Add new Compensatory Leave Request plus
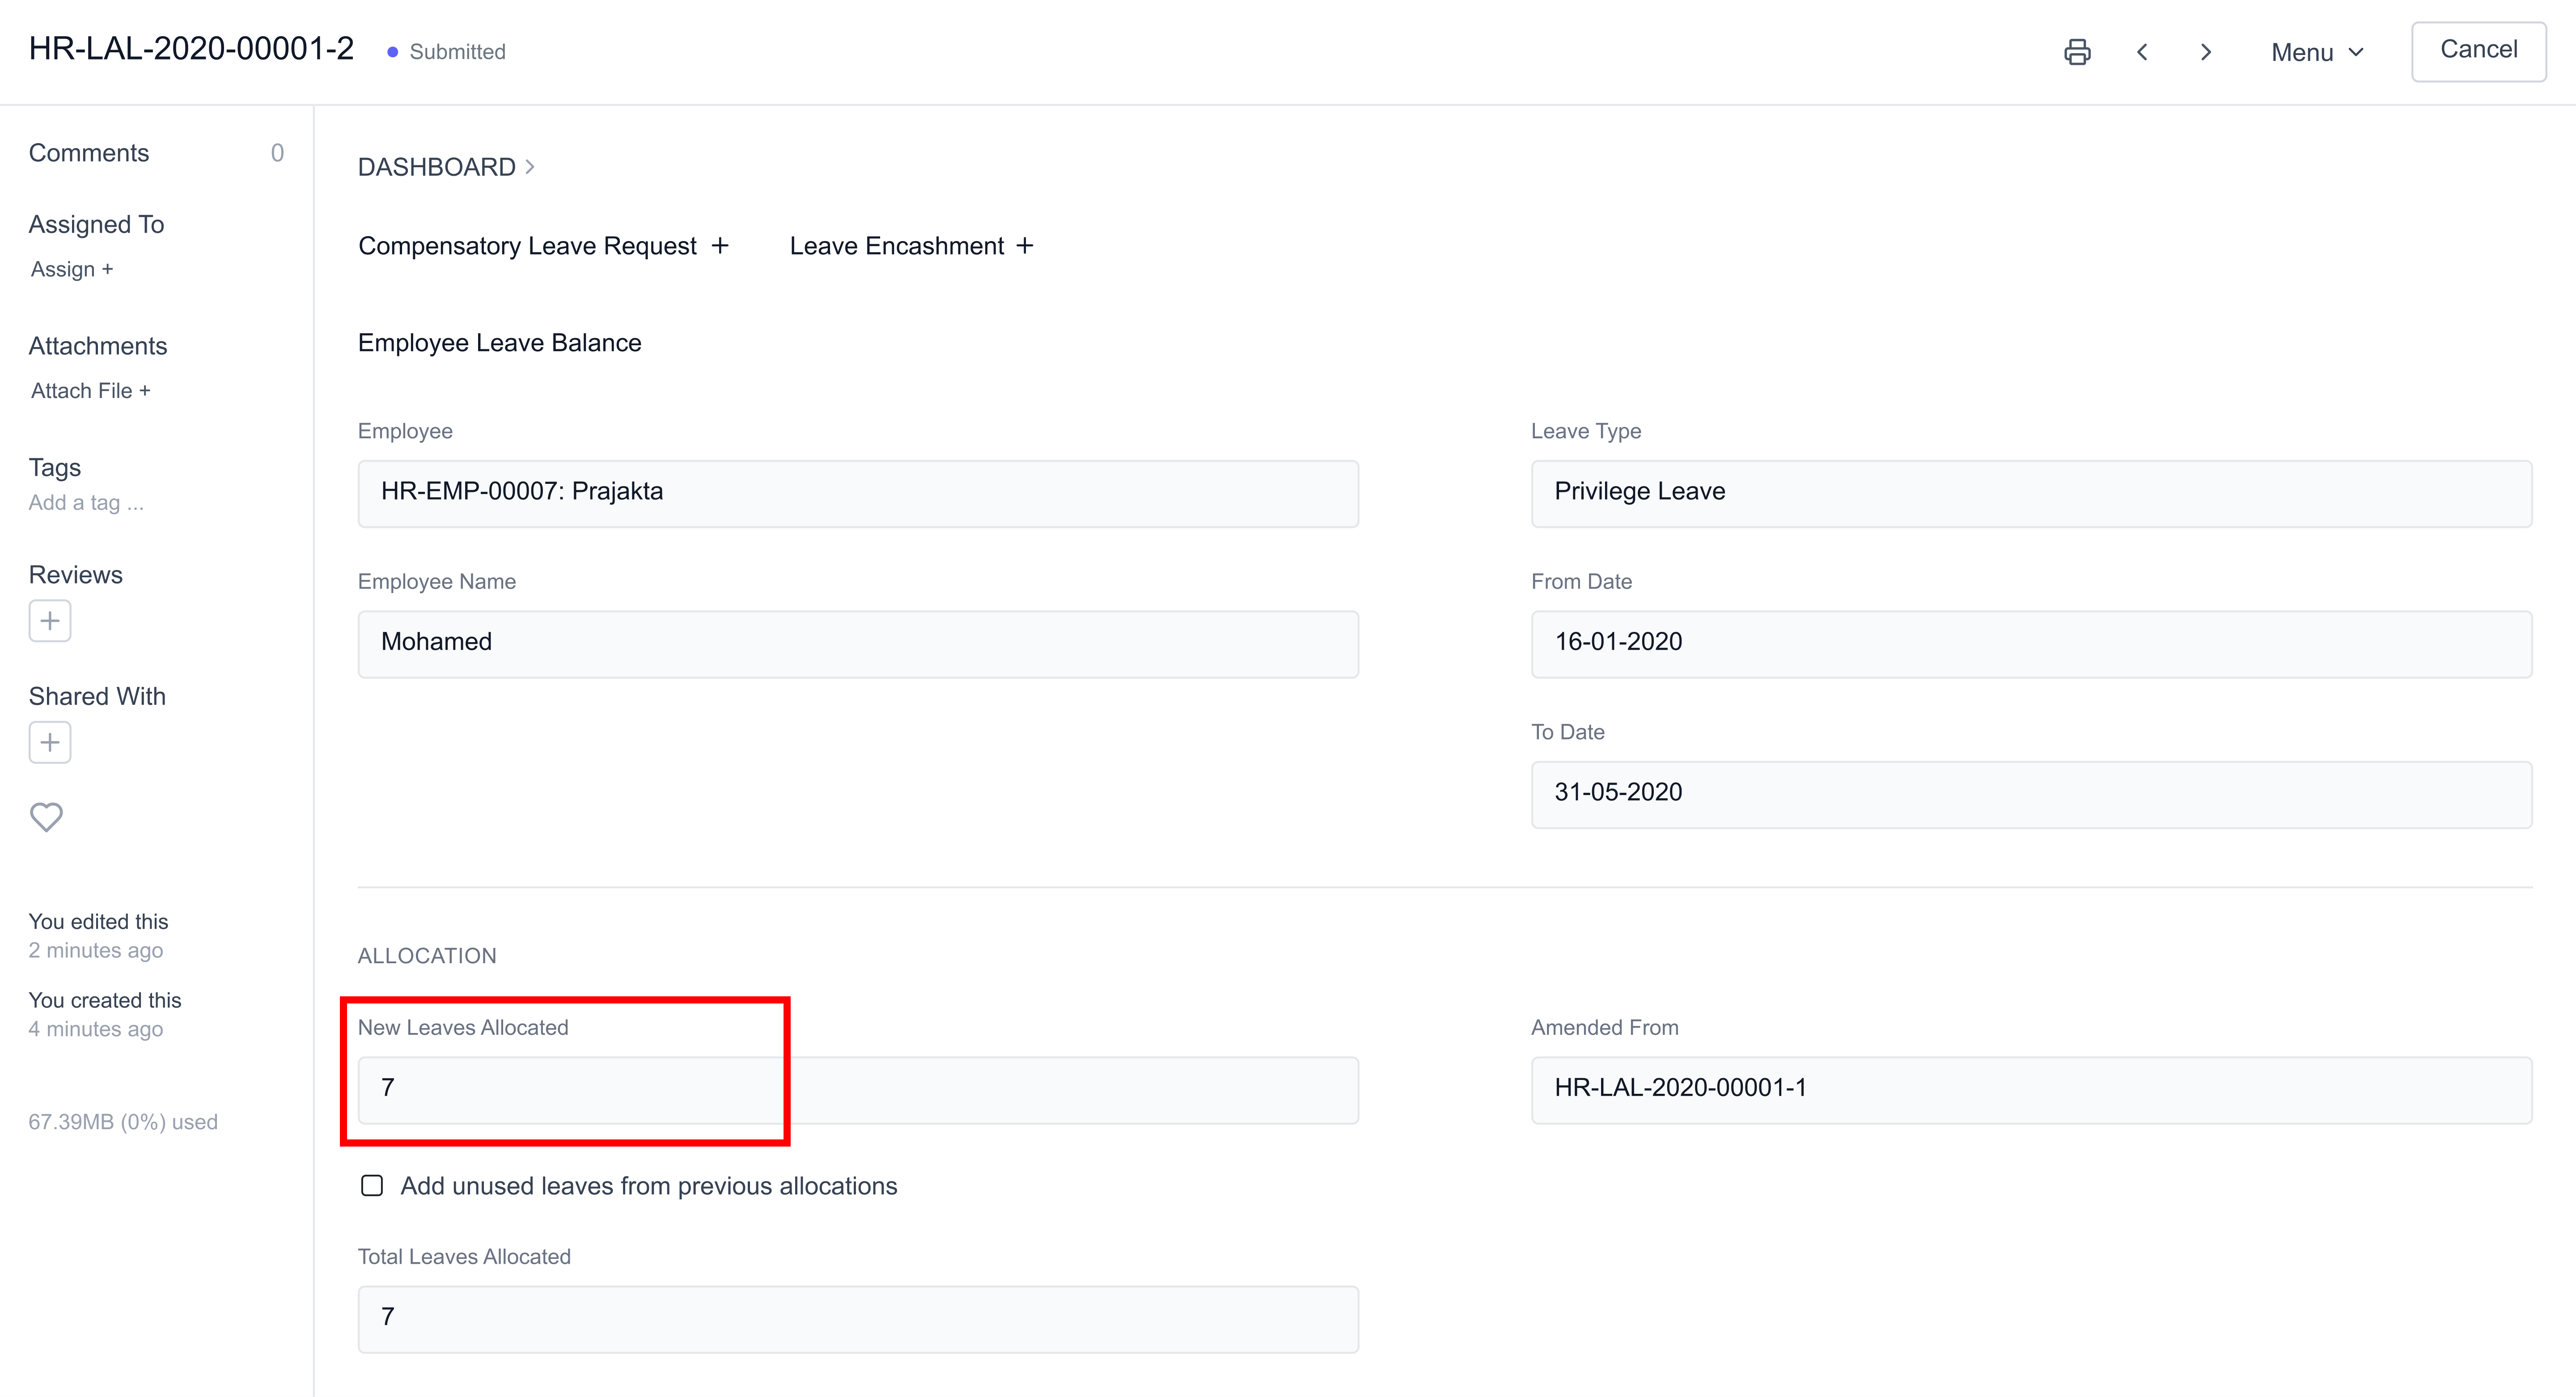The width and height of the screenshot is (2576, 1397). pyautogui.click(x=720, y=246)
